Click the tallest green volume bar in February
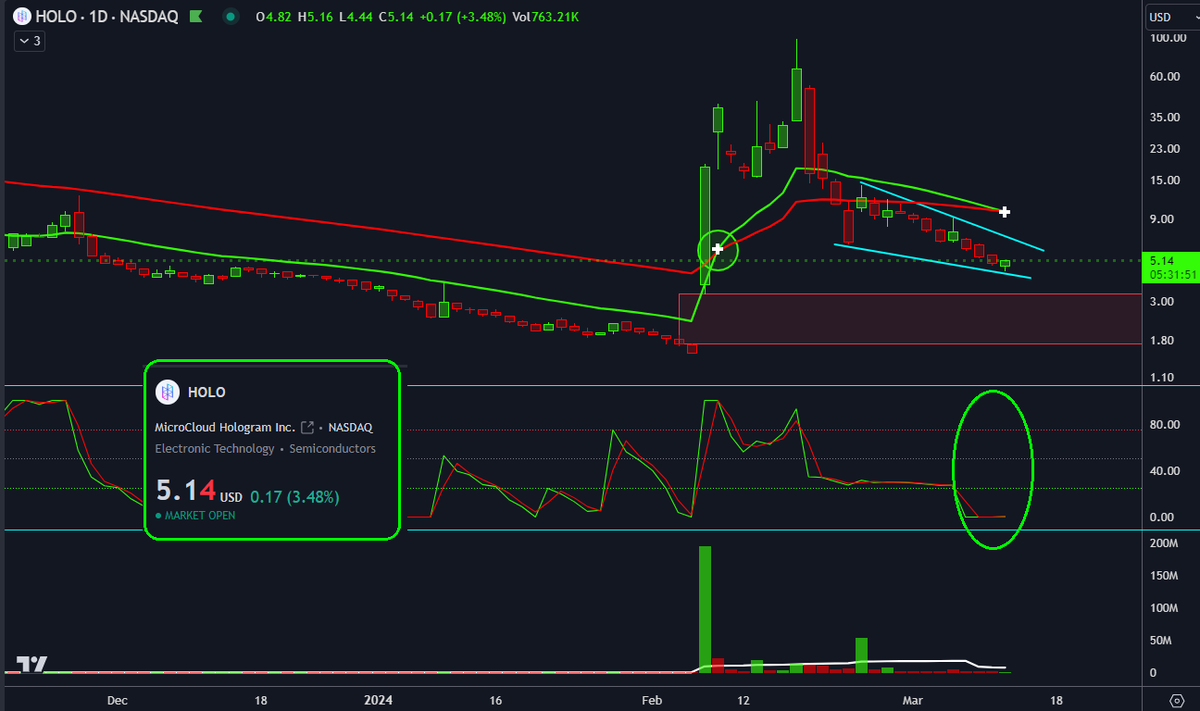 point(705,609)
